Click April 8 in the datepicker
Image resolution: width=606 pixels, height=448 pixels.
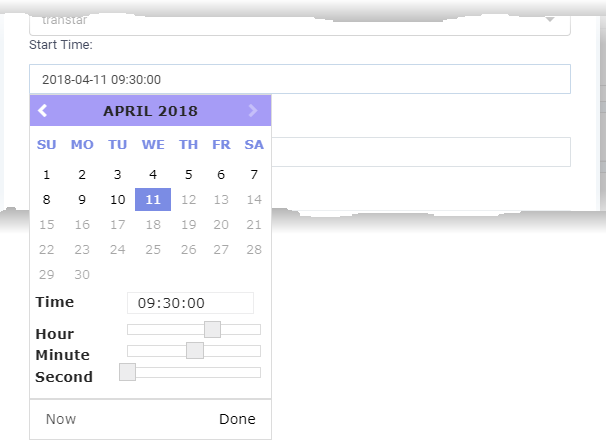click(x=46, y=199)
